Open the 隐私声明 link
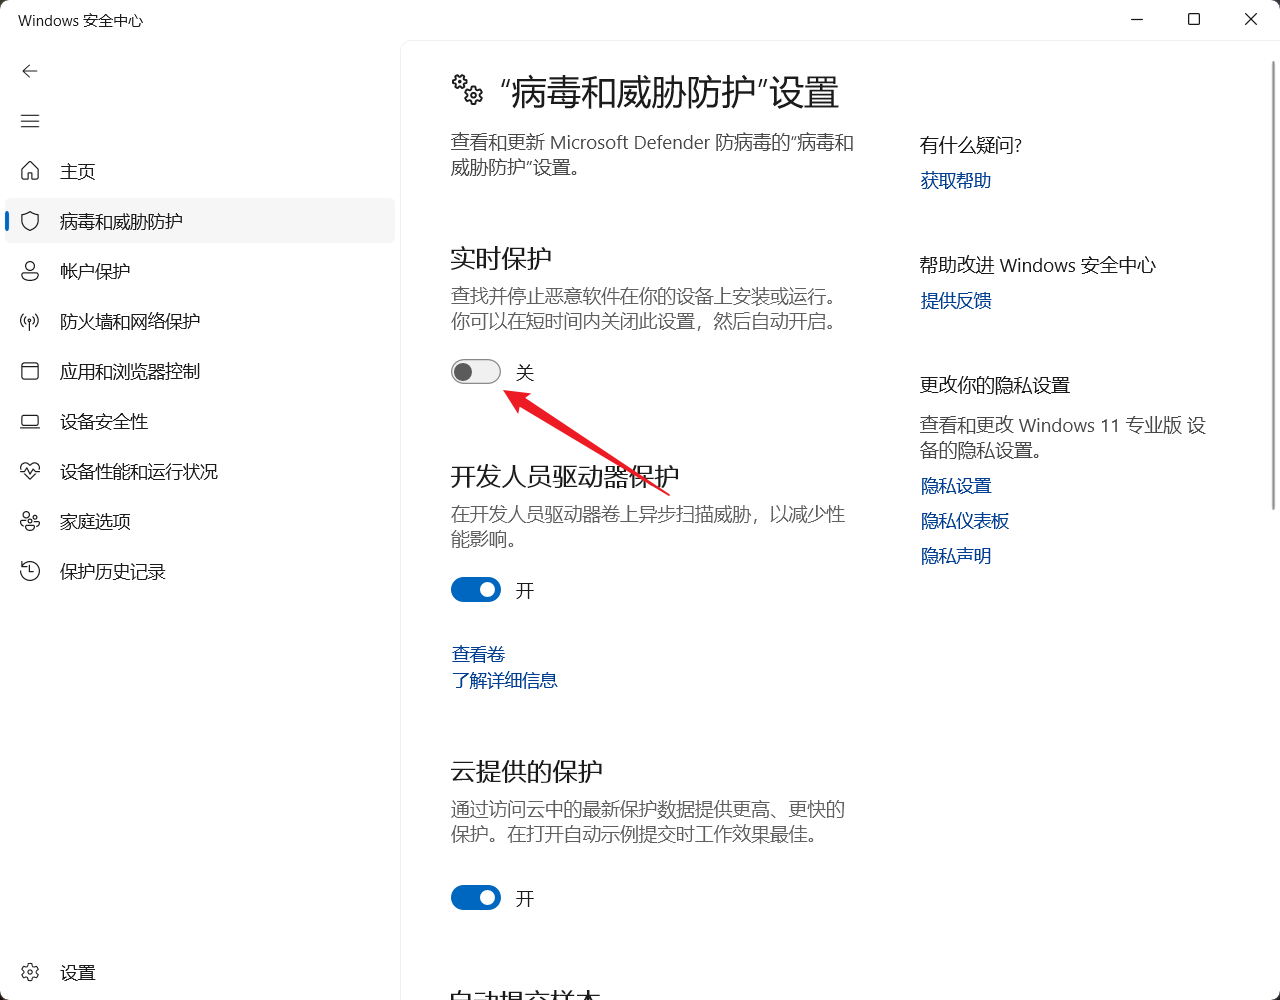1280x1000 pixels. [x=956, y=556]
